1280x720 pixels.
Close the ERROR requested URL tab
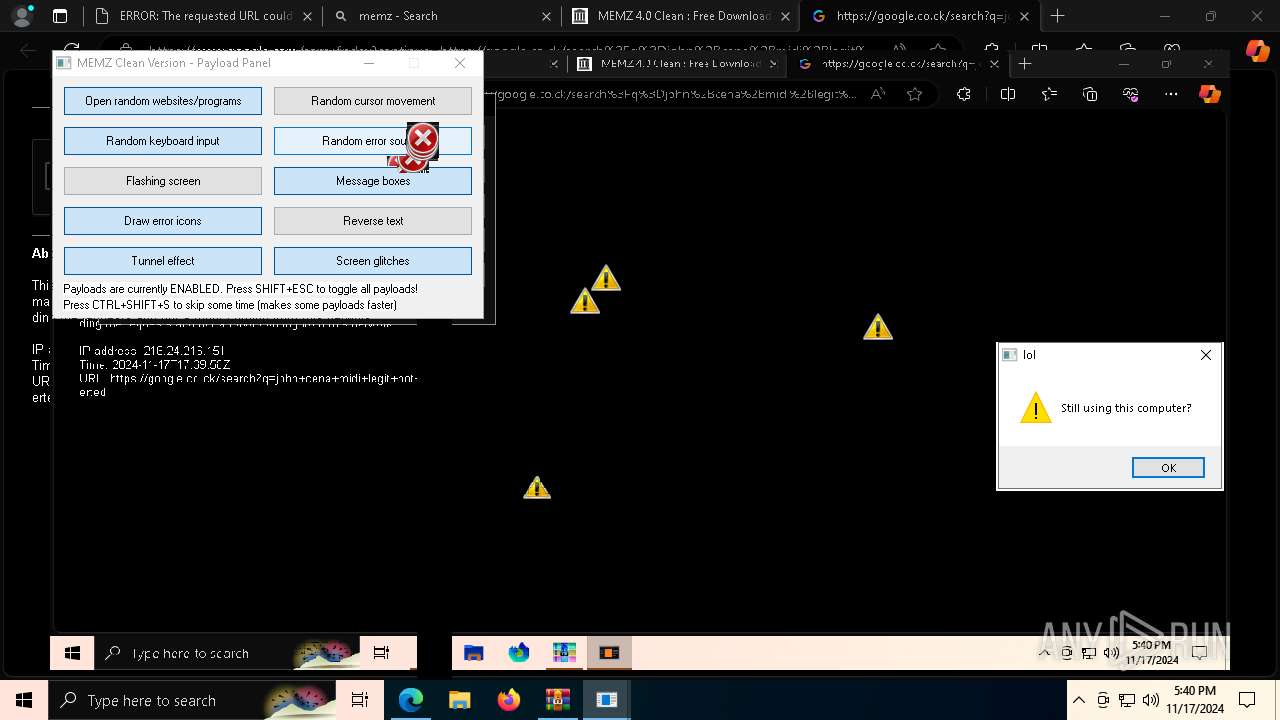[306, 16]
